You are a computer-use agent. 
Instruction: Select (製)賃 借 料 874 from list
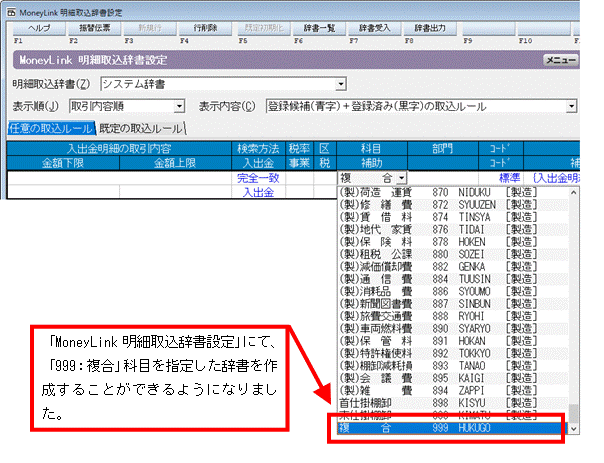[453, 217]
